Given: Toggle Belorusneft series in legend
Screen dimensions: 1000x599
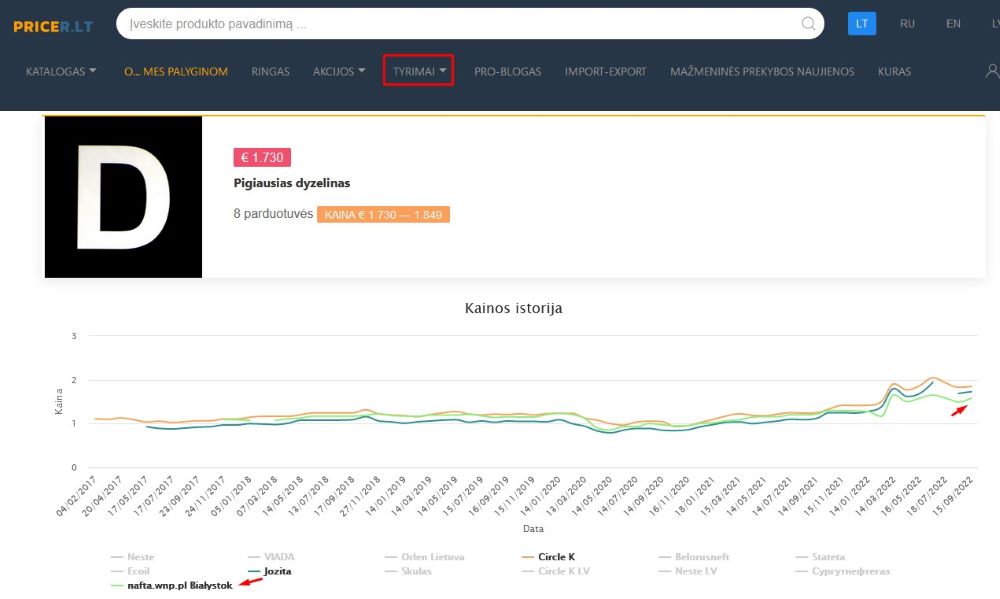Looking at the screenshot, I should 694,557.
